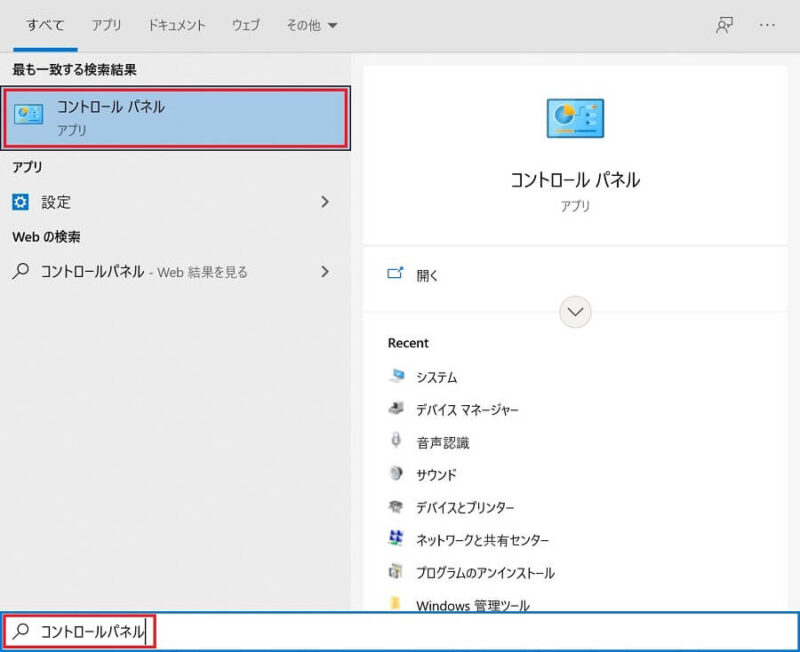Click the magnifier icon beside Web 結果を見る
The image size is (800, 652).
20,271
